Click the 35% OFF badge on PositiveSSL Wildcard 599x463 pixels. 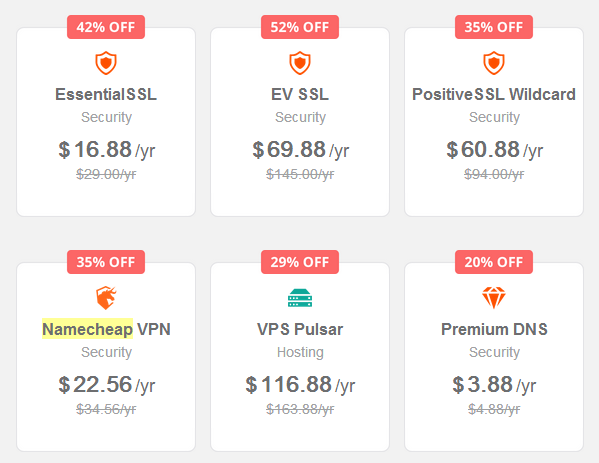[494, 27]
